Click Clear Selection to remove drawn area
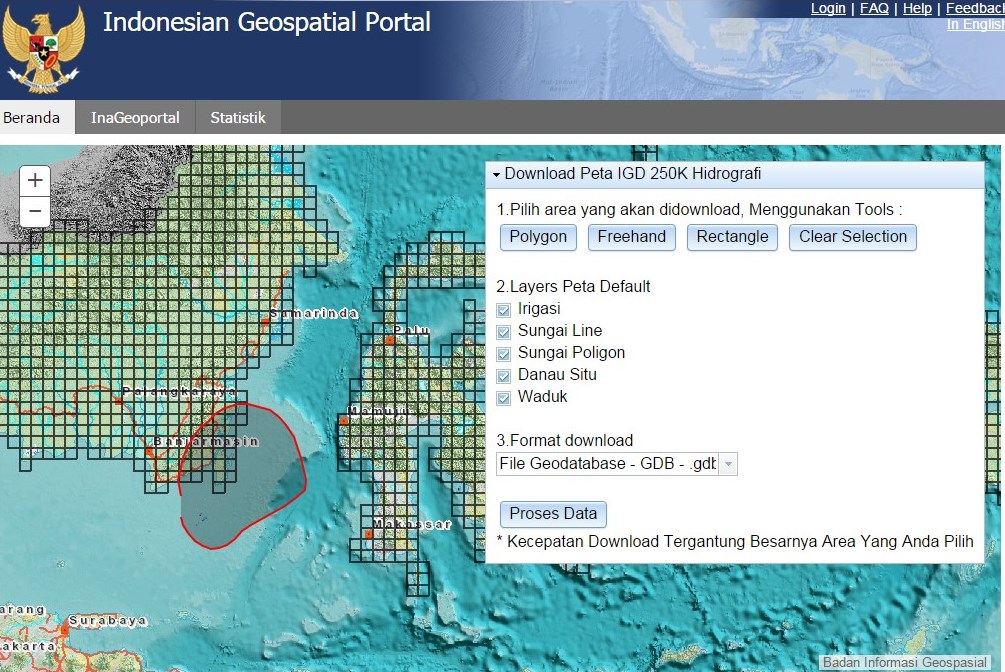Image resolution: width=1005 pixels, height=672 pixels. pos(852,237)
